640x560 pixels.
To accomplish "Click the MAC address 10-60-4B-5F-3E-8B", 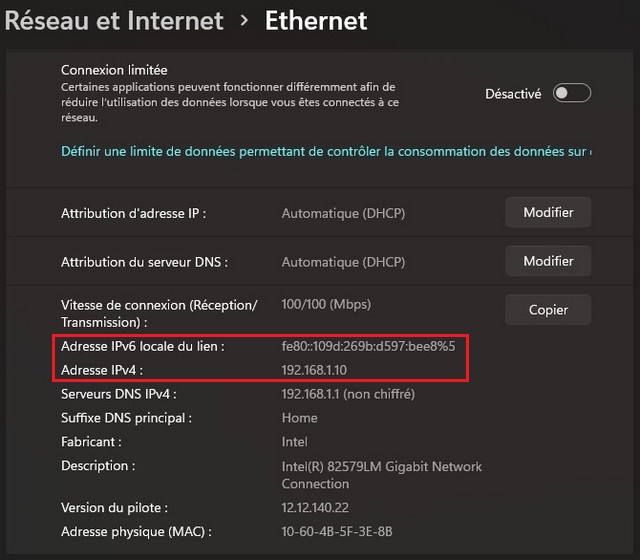I will (x=337, y=531).
